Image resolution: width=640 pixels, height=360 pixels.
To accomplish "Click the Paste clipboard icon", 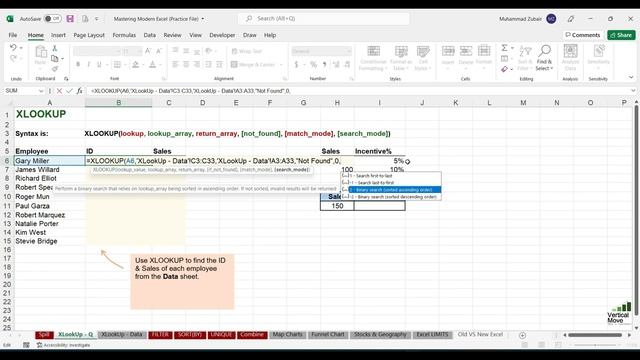I will tap(40, 52).
